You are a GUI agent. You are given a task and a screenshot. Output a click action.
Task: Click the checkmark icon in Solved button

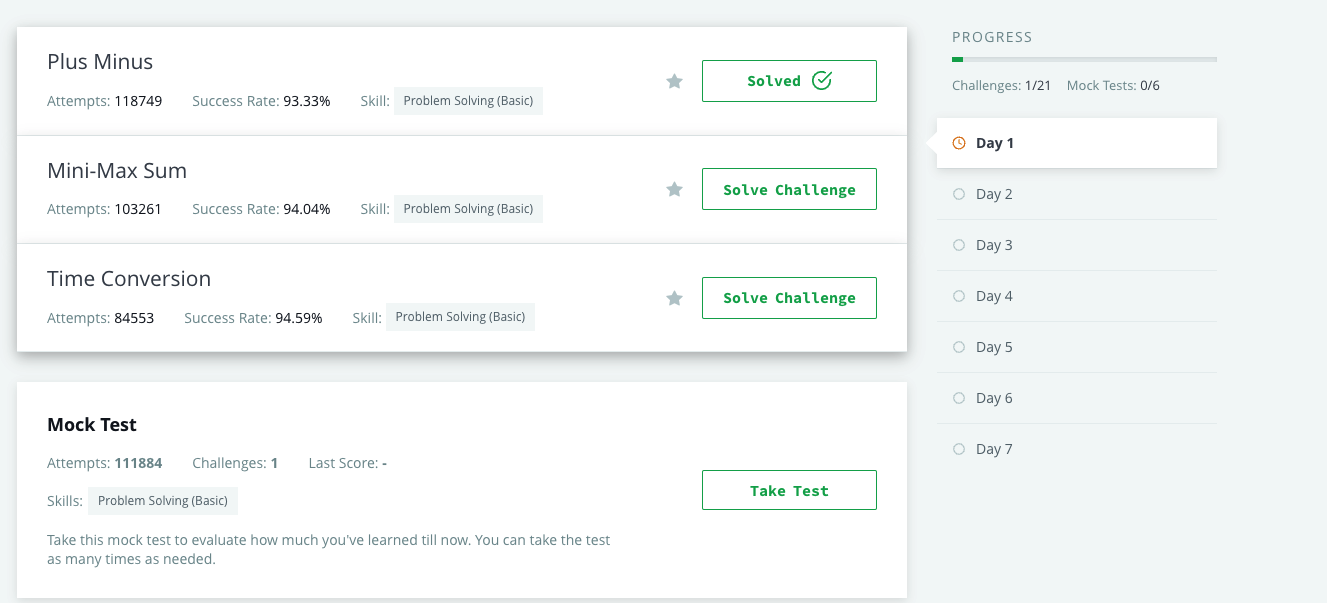point(822,81)
